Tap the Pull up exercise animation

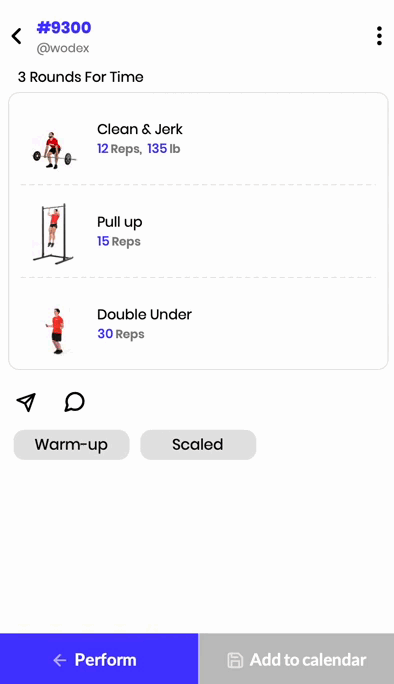pos(53,233)
